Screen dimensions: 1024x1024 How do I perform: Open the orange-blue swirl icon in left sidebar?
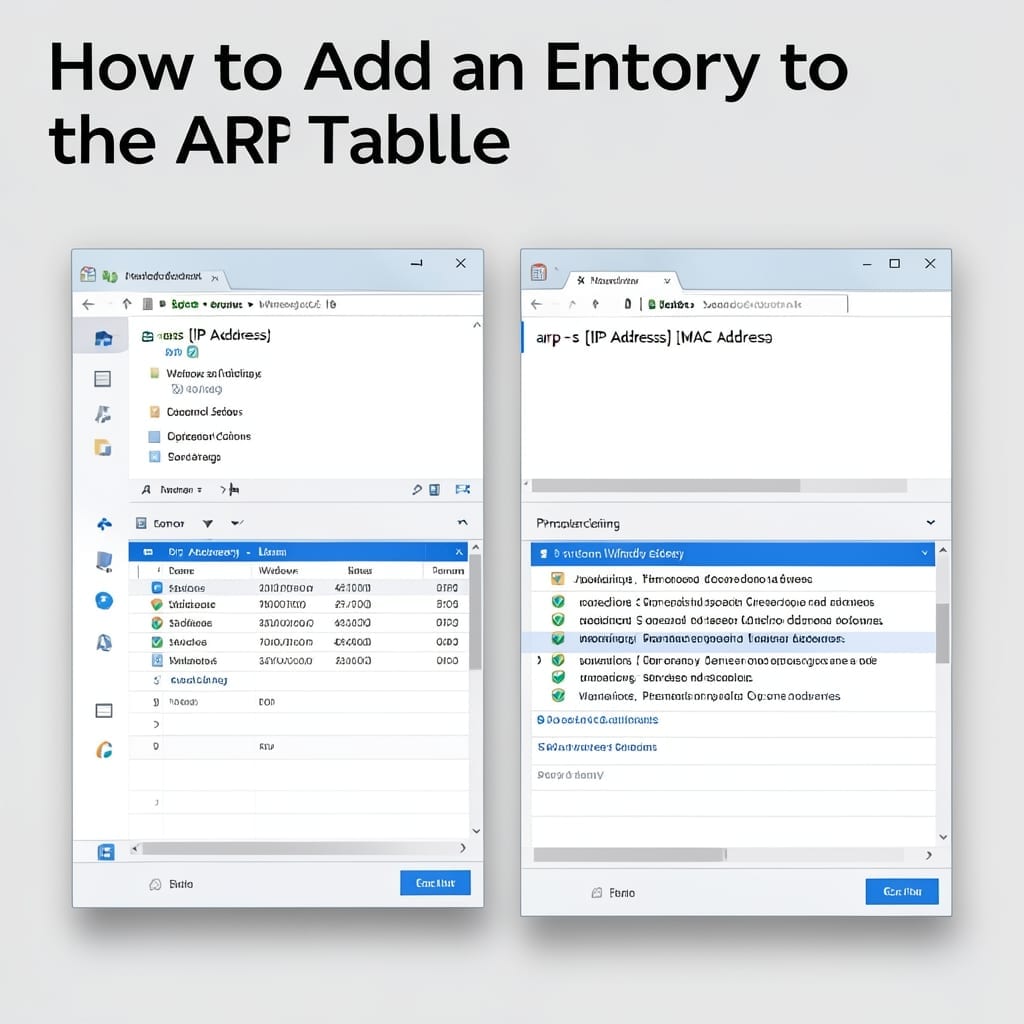[104, 750]
